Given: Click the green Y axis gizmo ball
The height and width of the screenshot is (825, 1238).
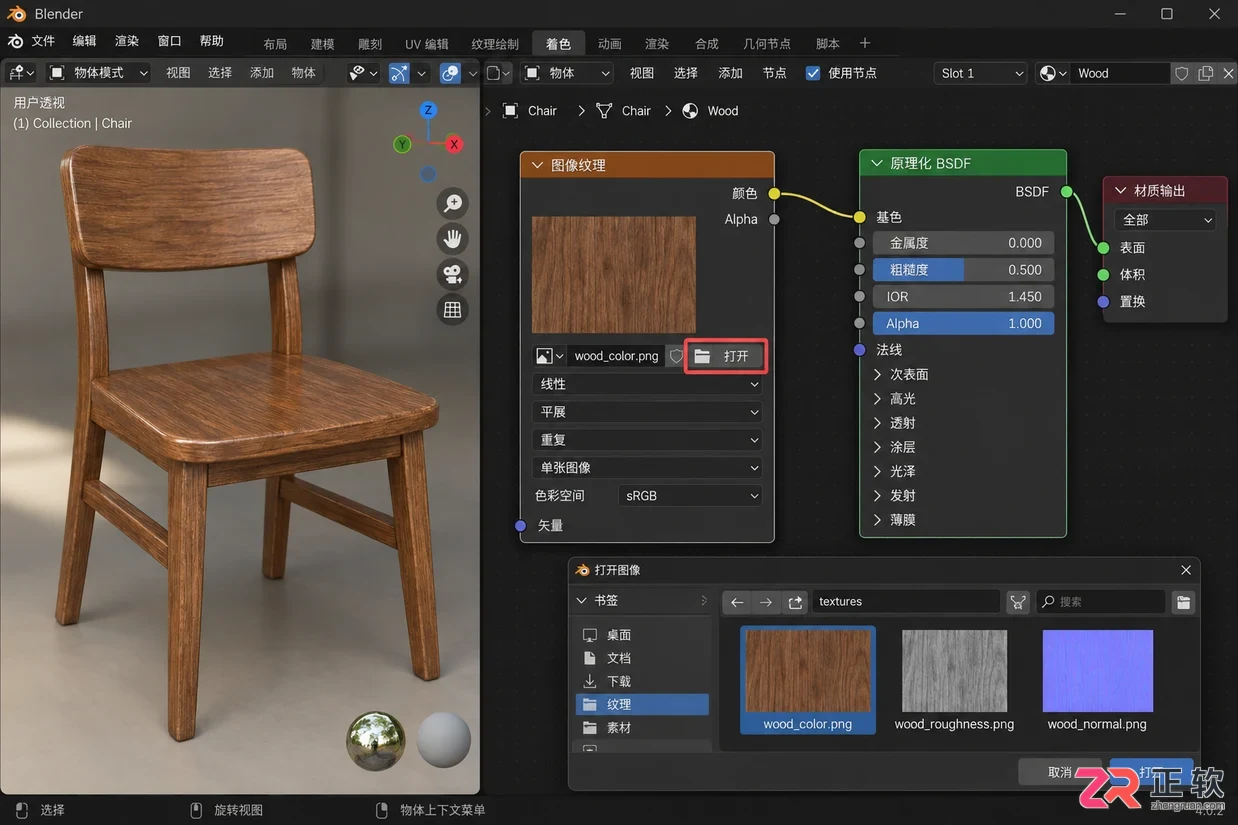Looking at the screenshot, I should (x=402, y=144).
